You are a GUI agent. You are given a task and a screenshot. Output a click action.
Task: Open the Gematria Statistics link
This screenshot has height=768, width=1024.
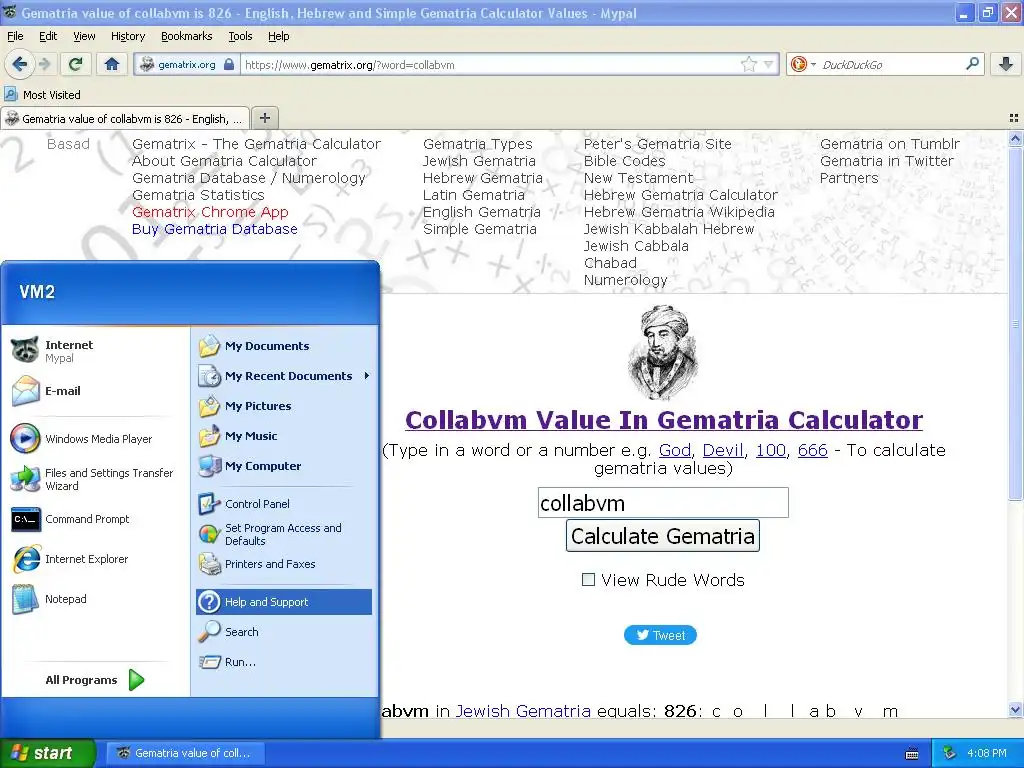(198, 195)
